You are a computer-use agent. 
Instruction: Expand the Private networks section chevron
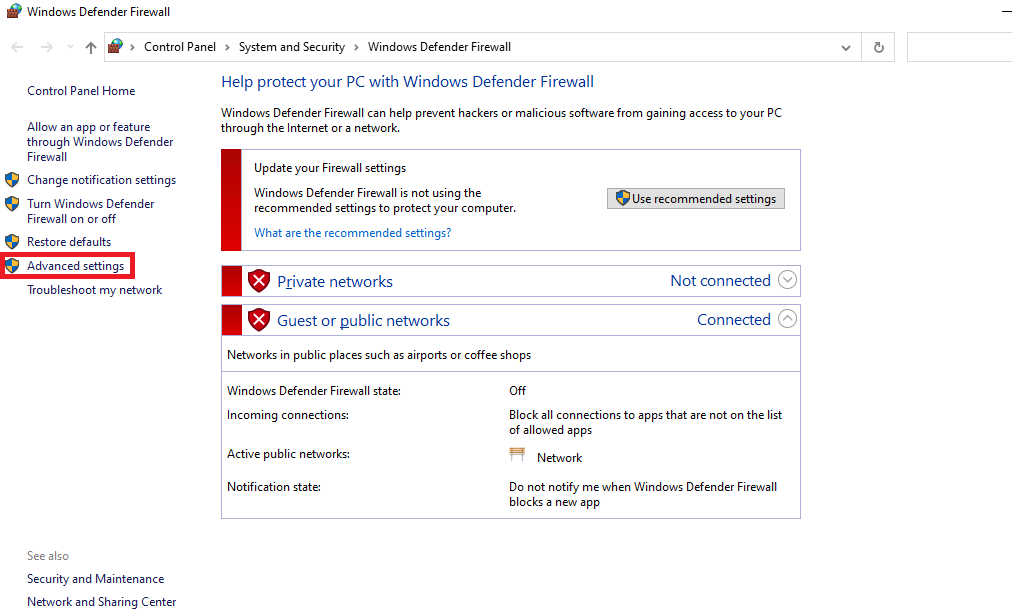tap(787, 280)
